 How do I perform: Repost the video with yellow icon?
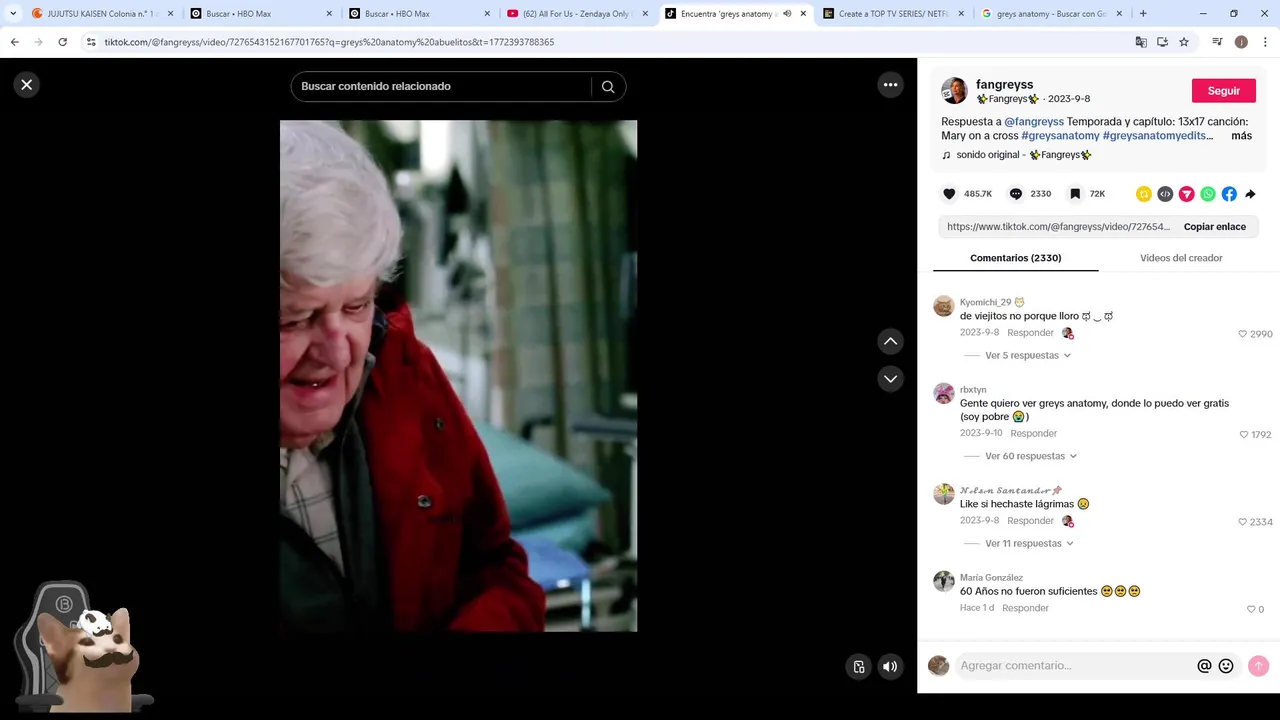[1144, 194]
